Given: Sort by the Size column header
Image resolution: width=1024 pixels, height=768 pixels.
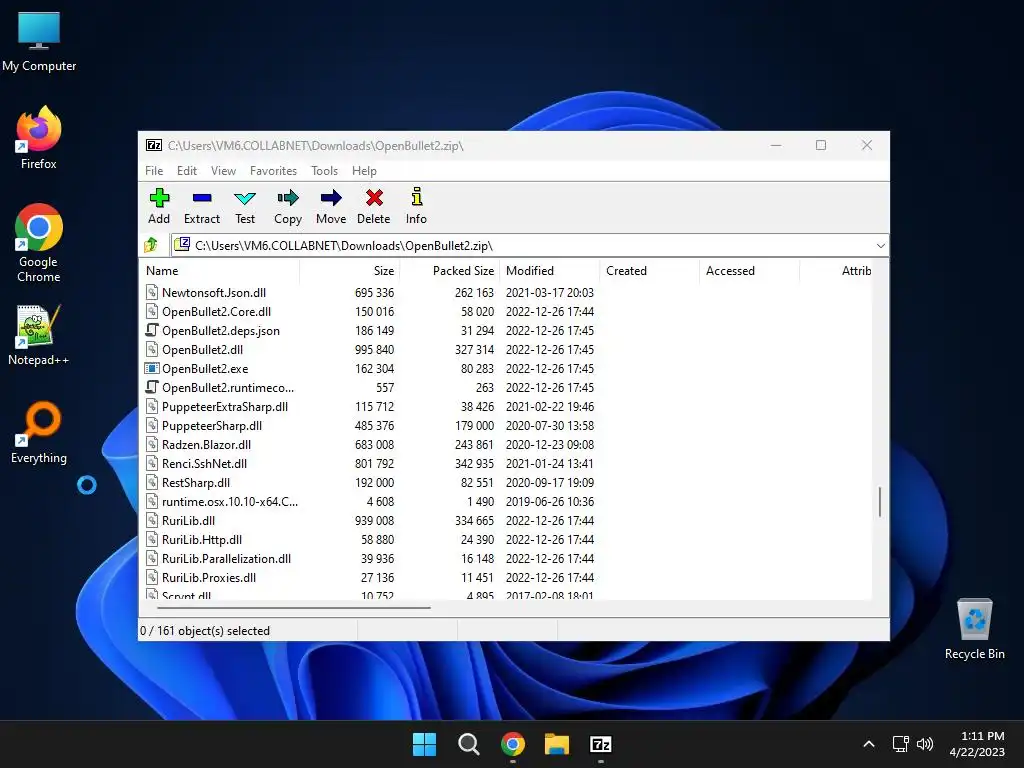Looking at the screenshot, I should pyautogui.click(x=349, y=270).
